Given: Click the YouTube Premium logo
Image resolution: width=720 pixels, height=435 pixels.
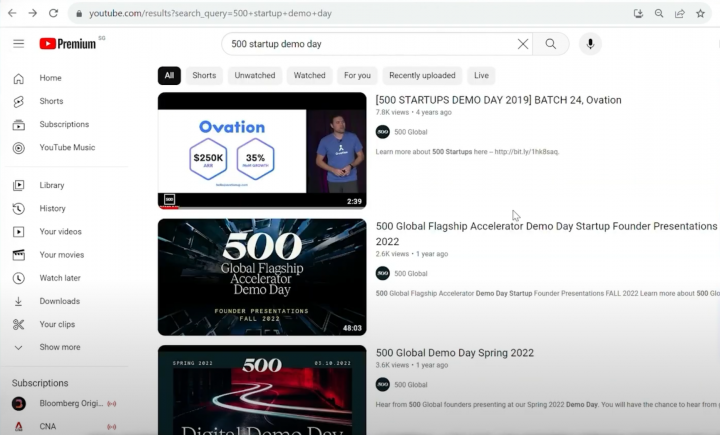Looking at the screenshot, I should [68, 44].
